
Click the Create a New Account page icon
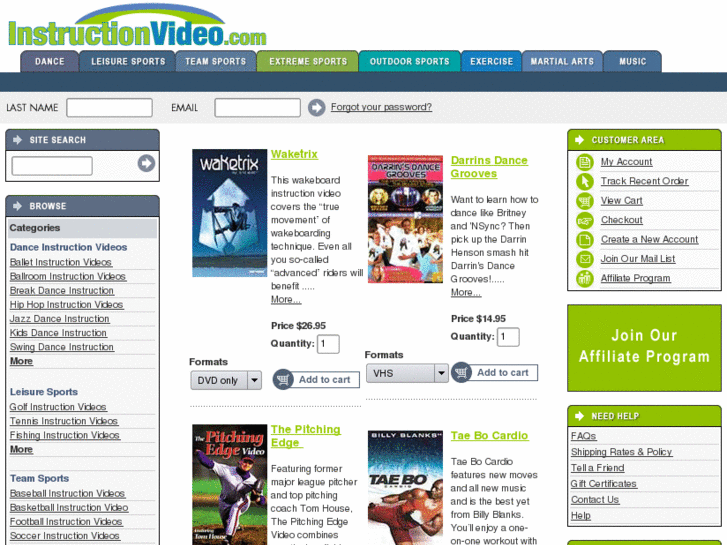585,240
